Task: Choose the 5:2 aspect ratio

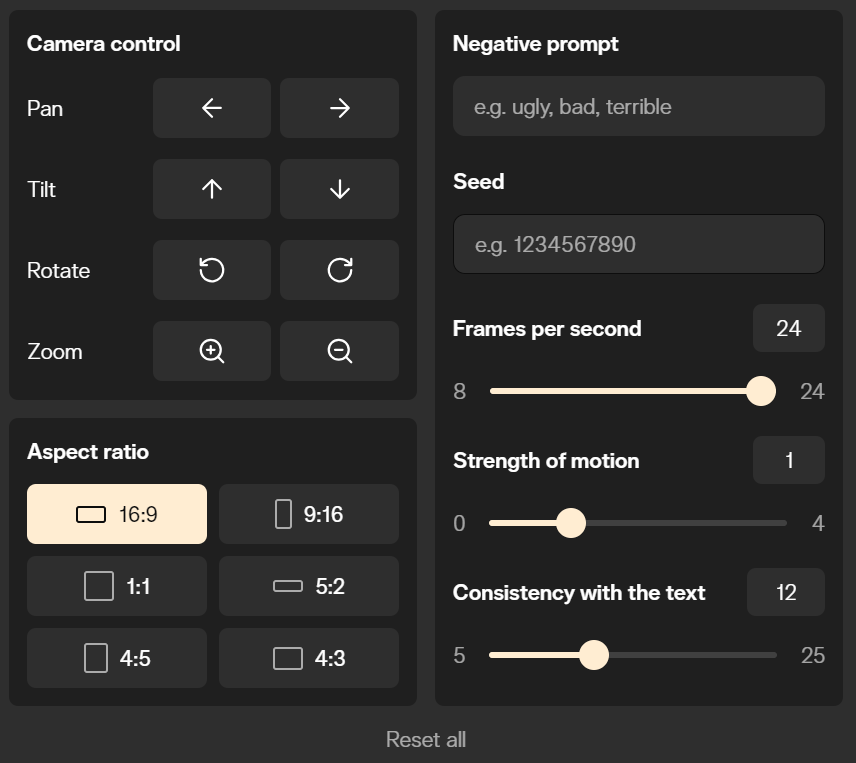Action: 309,586
